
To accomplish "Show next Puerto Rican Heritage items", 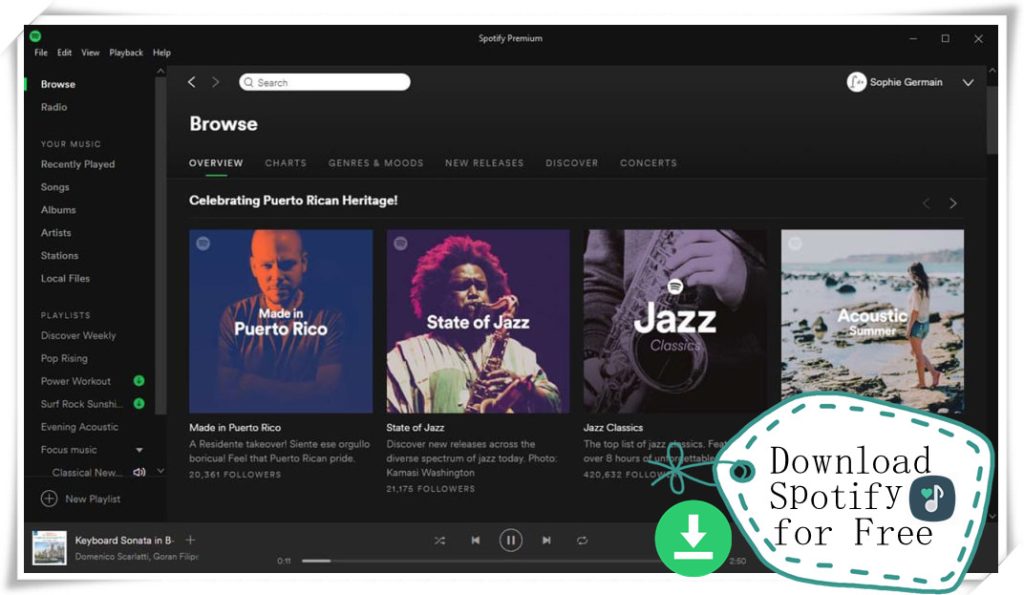I will (953, 203).
